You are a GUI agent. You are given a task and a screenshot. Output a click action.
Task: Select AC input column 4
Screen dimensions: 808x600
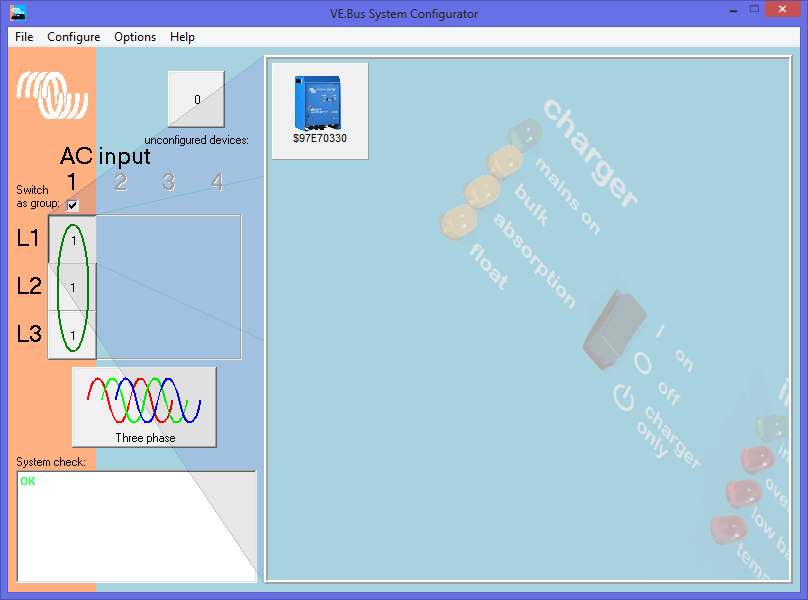pyautogui.click(x=217, y=182)
